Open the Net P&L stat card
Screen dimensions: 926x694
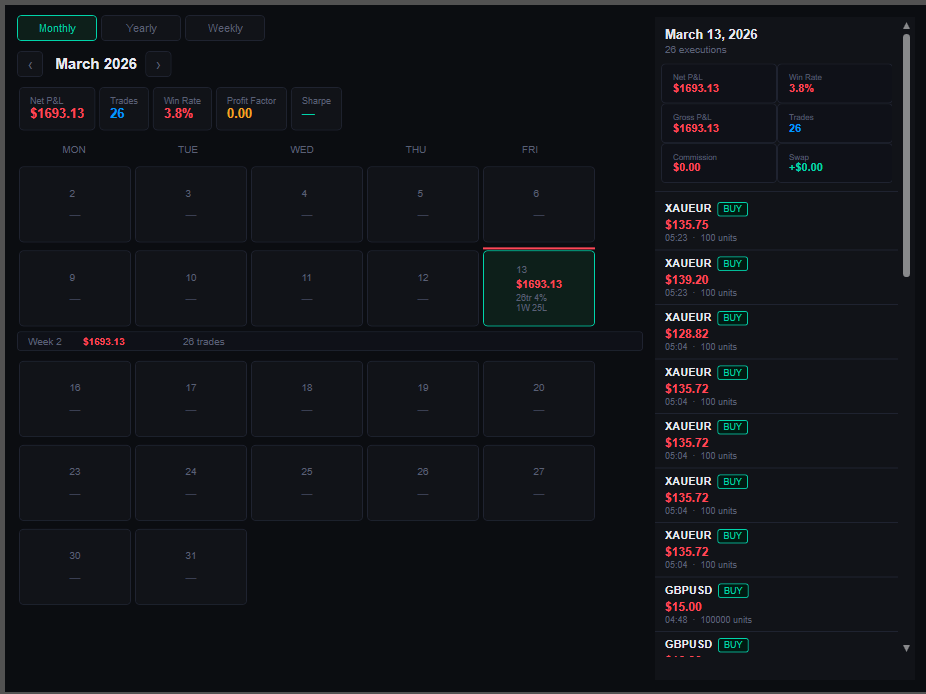[57, 108]
